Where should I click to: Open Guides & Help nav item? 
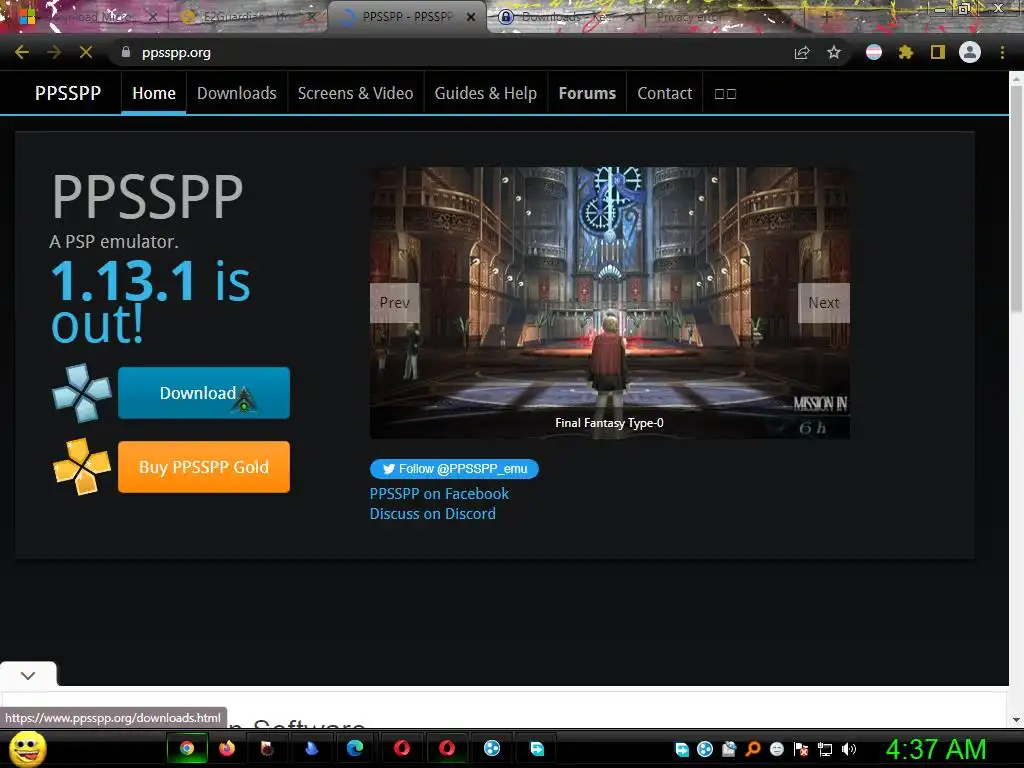(x=485, y=93)
